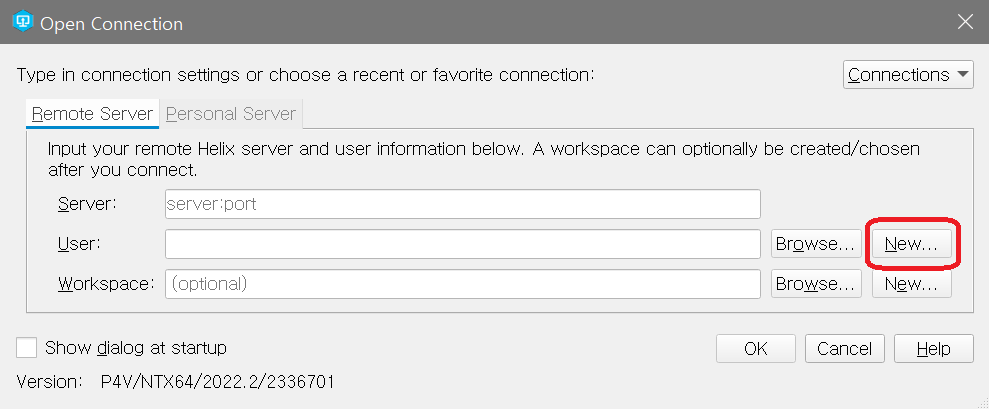Open the Connections dropdown
989x409 pixels.
[x=908, y=74]
